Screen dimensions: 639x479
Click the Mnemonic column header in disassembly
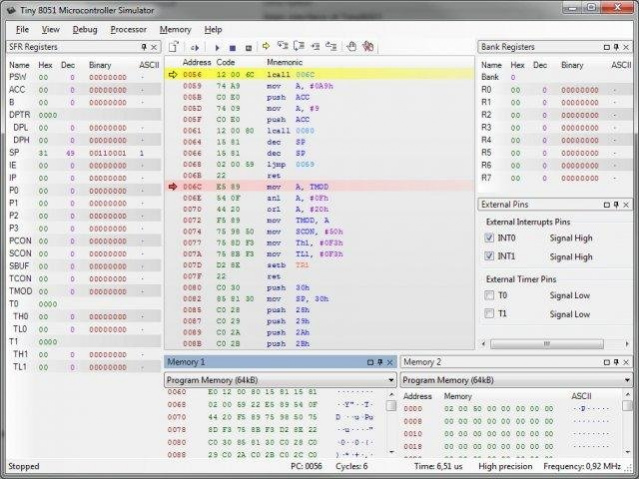point(284,62)
